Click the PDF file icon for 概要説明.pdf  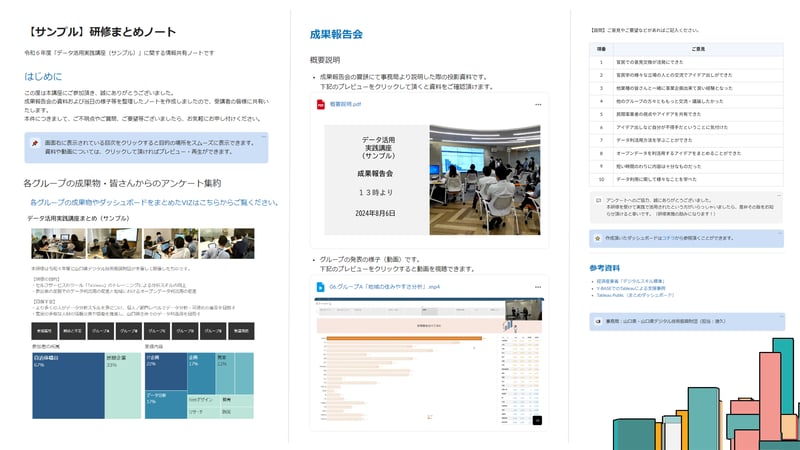point(321,103)
